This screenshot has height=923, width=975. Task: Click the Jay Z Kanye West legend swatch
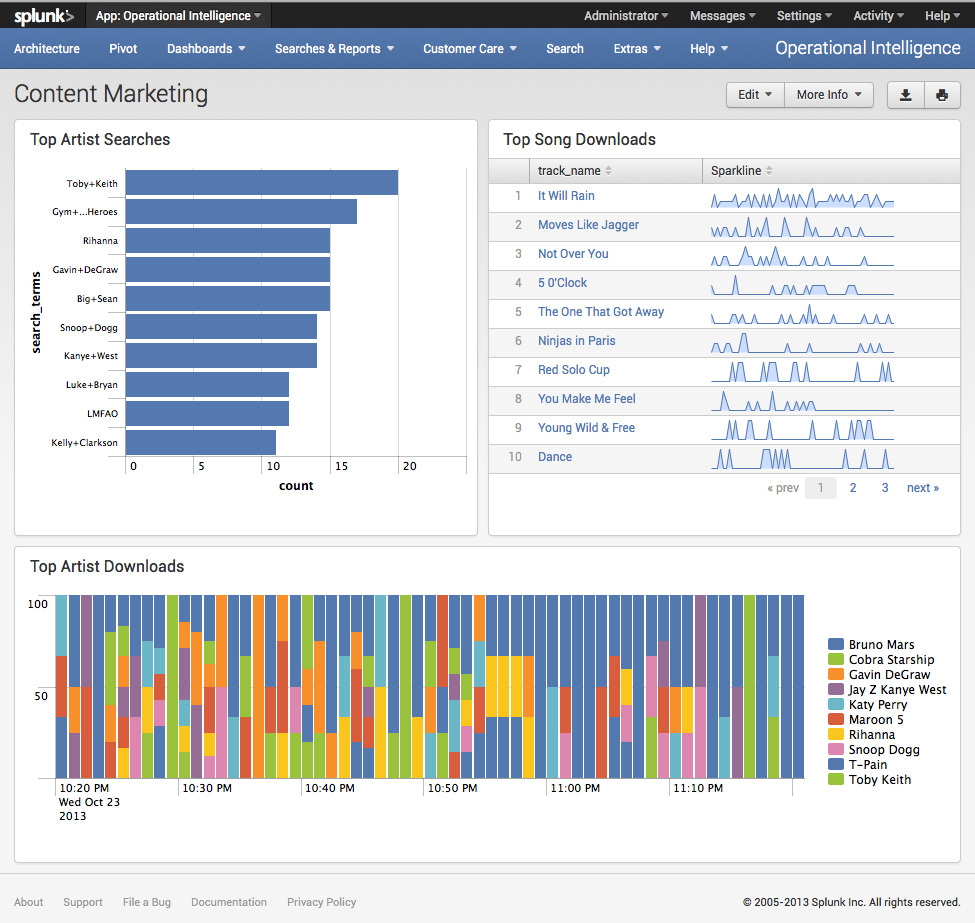[836, 689]
